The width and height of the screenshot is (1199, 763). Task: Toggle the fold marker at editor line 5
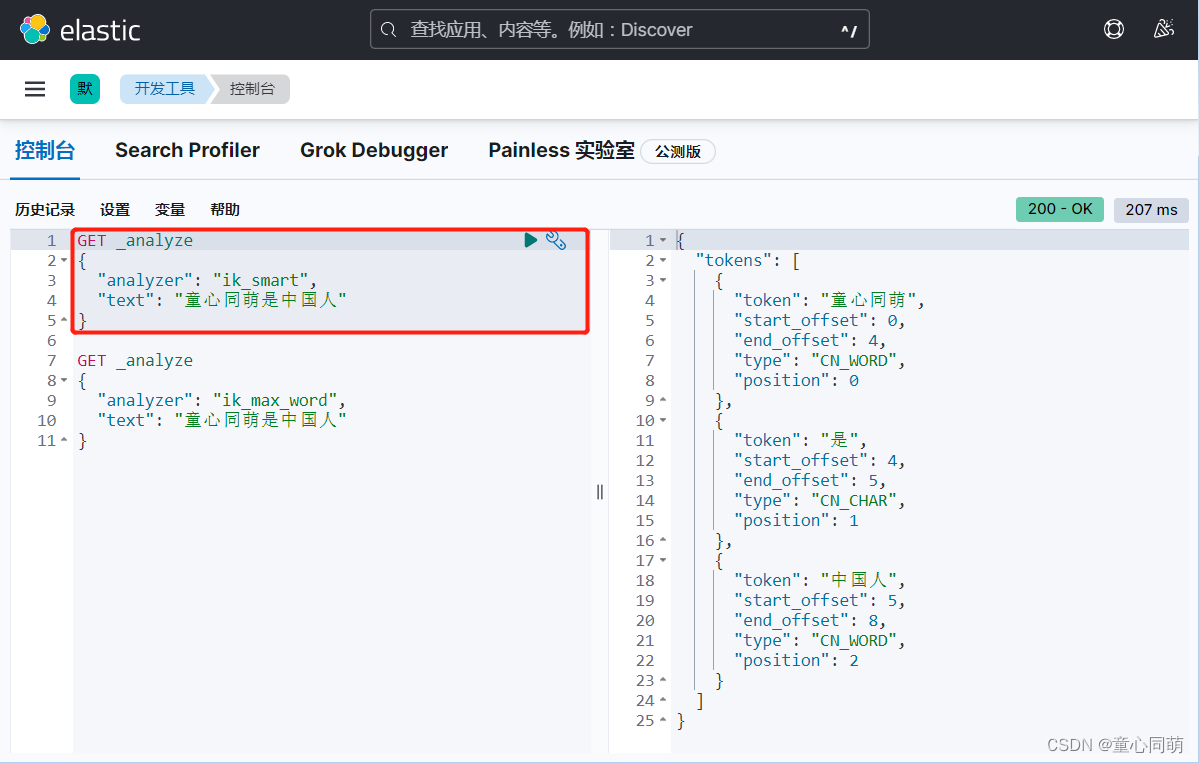tap(64, 320)
